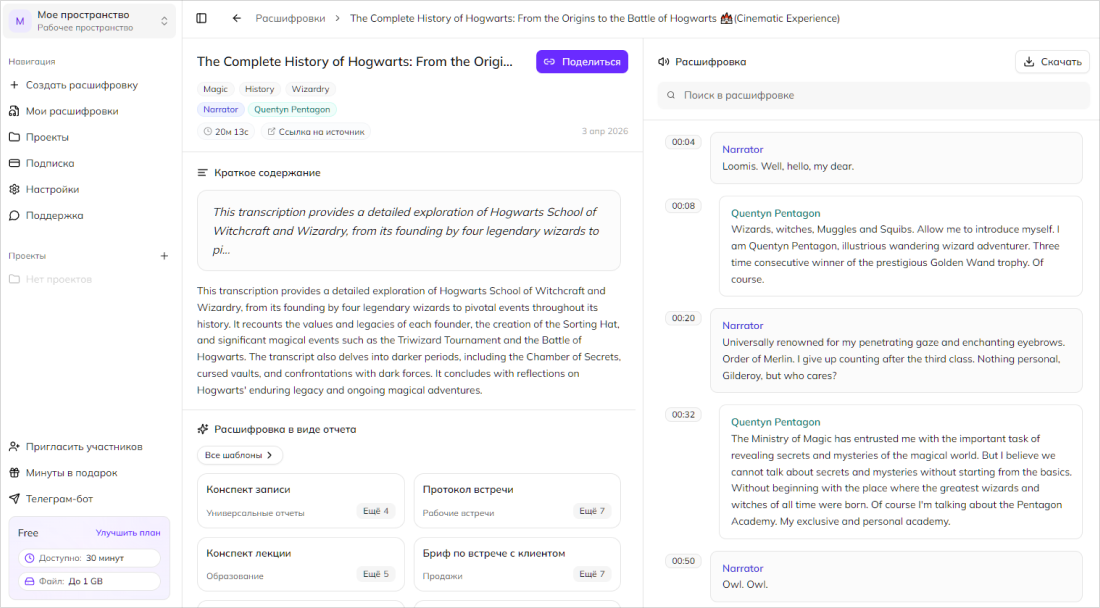Toggle the sidebar panel icon
Screen dimensions: 1100x608
pyautogui.click(x=201, y=18)
